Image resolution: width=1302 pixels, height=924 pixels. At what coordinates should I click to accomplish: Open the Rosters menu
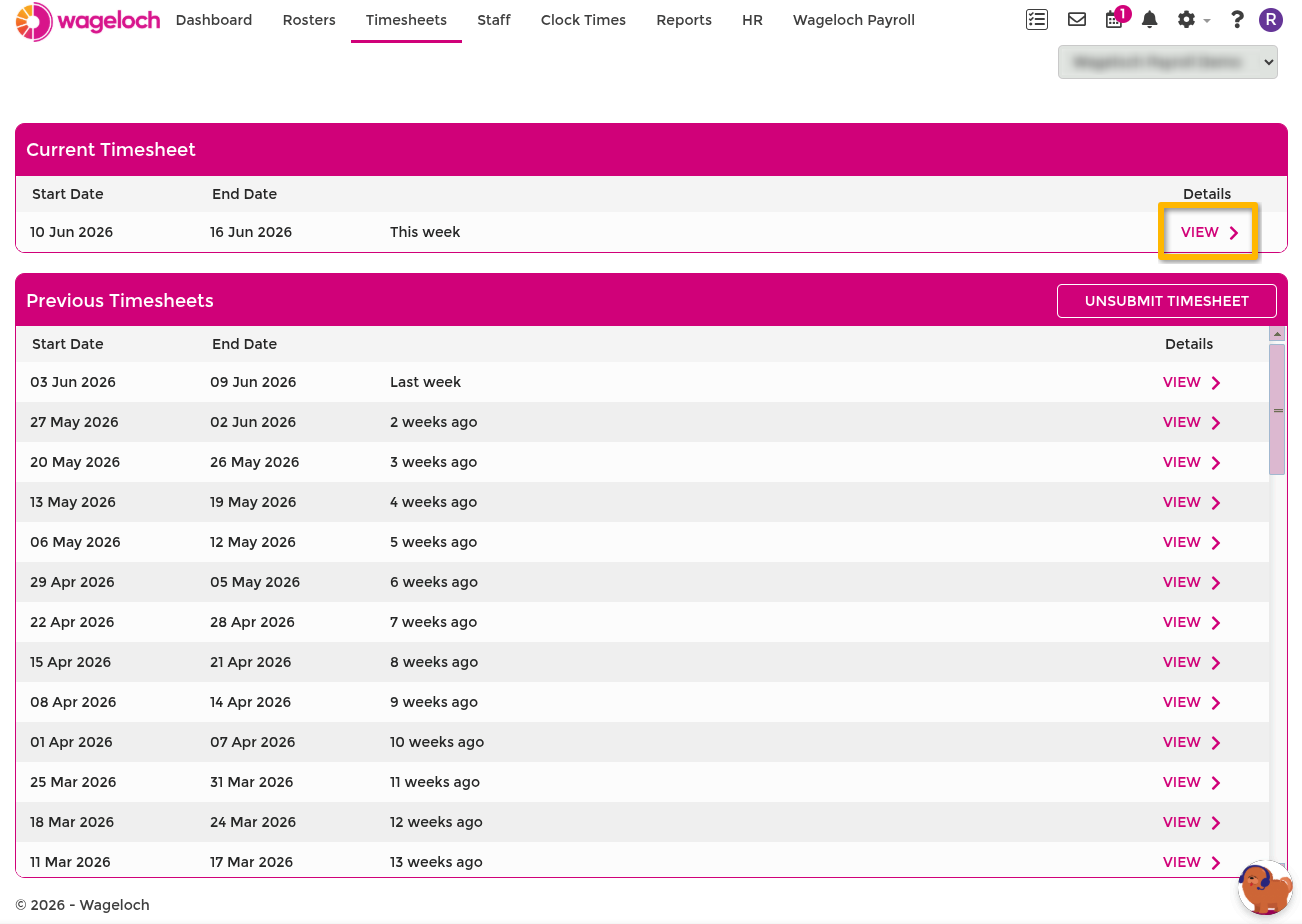[x=309, y=20]
